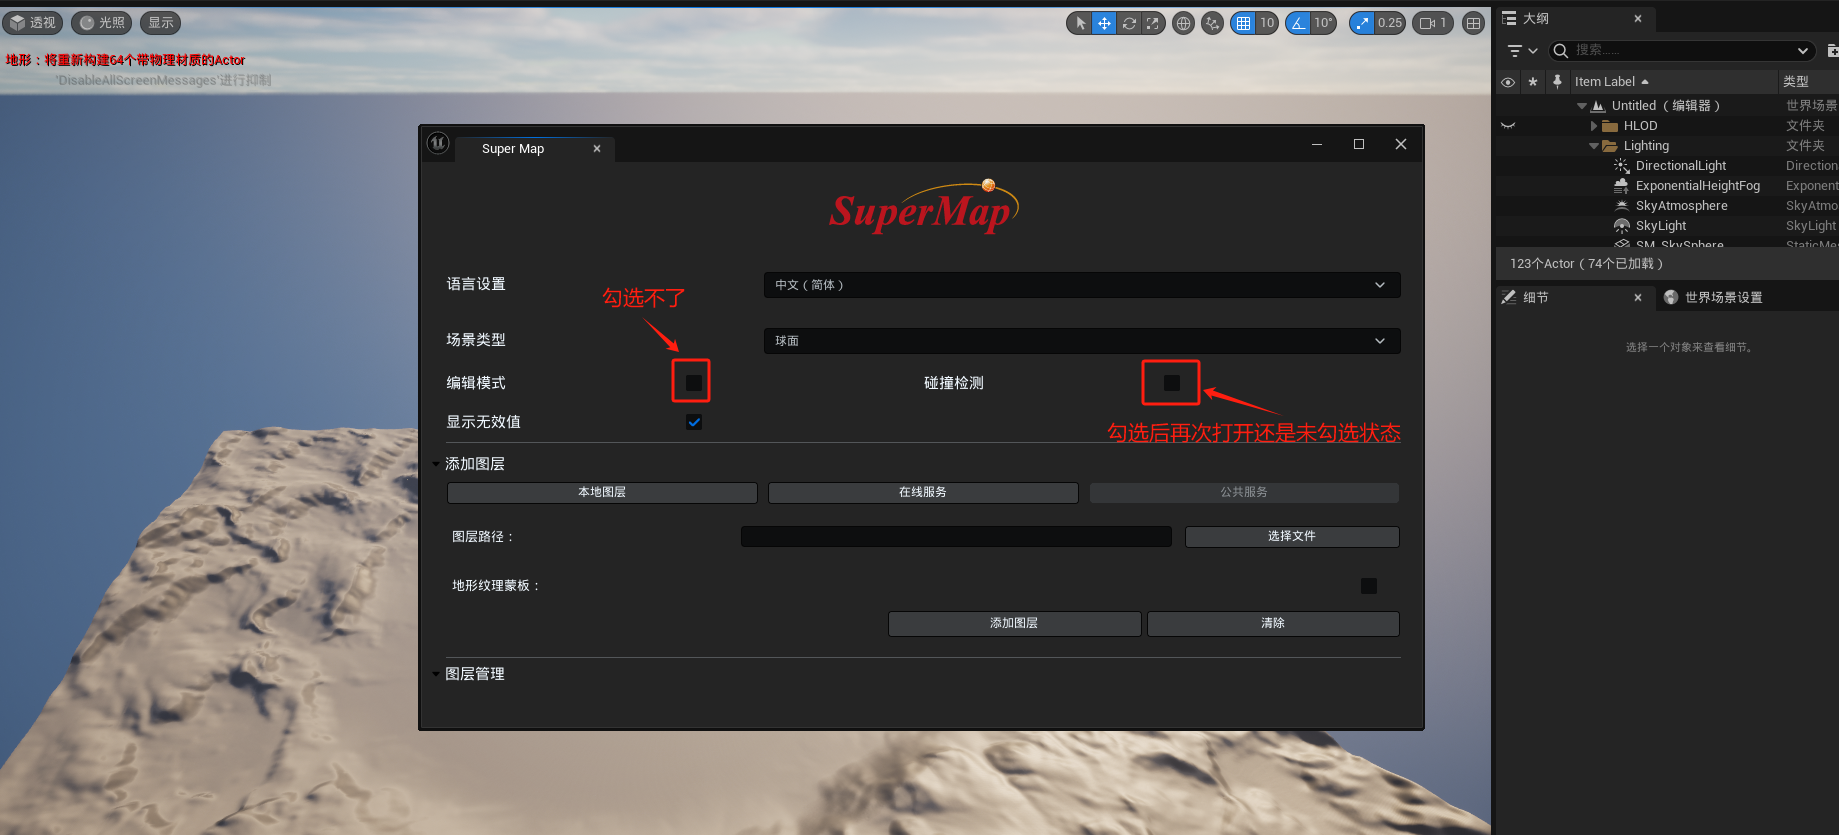Click add new folder icon in outliner
1839x835 pixels.
[x=1832, y=50]
